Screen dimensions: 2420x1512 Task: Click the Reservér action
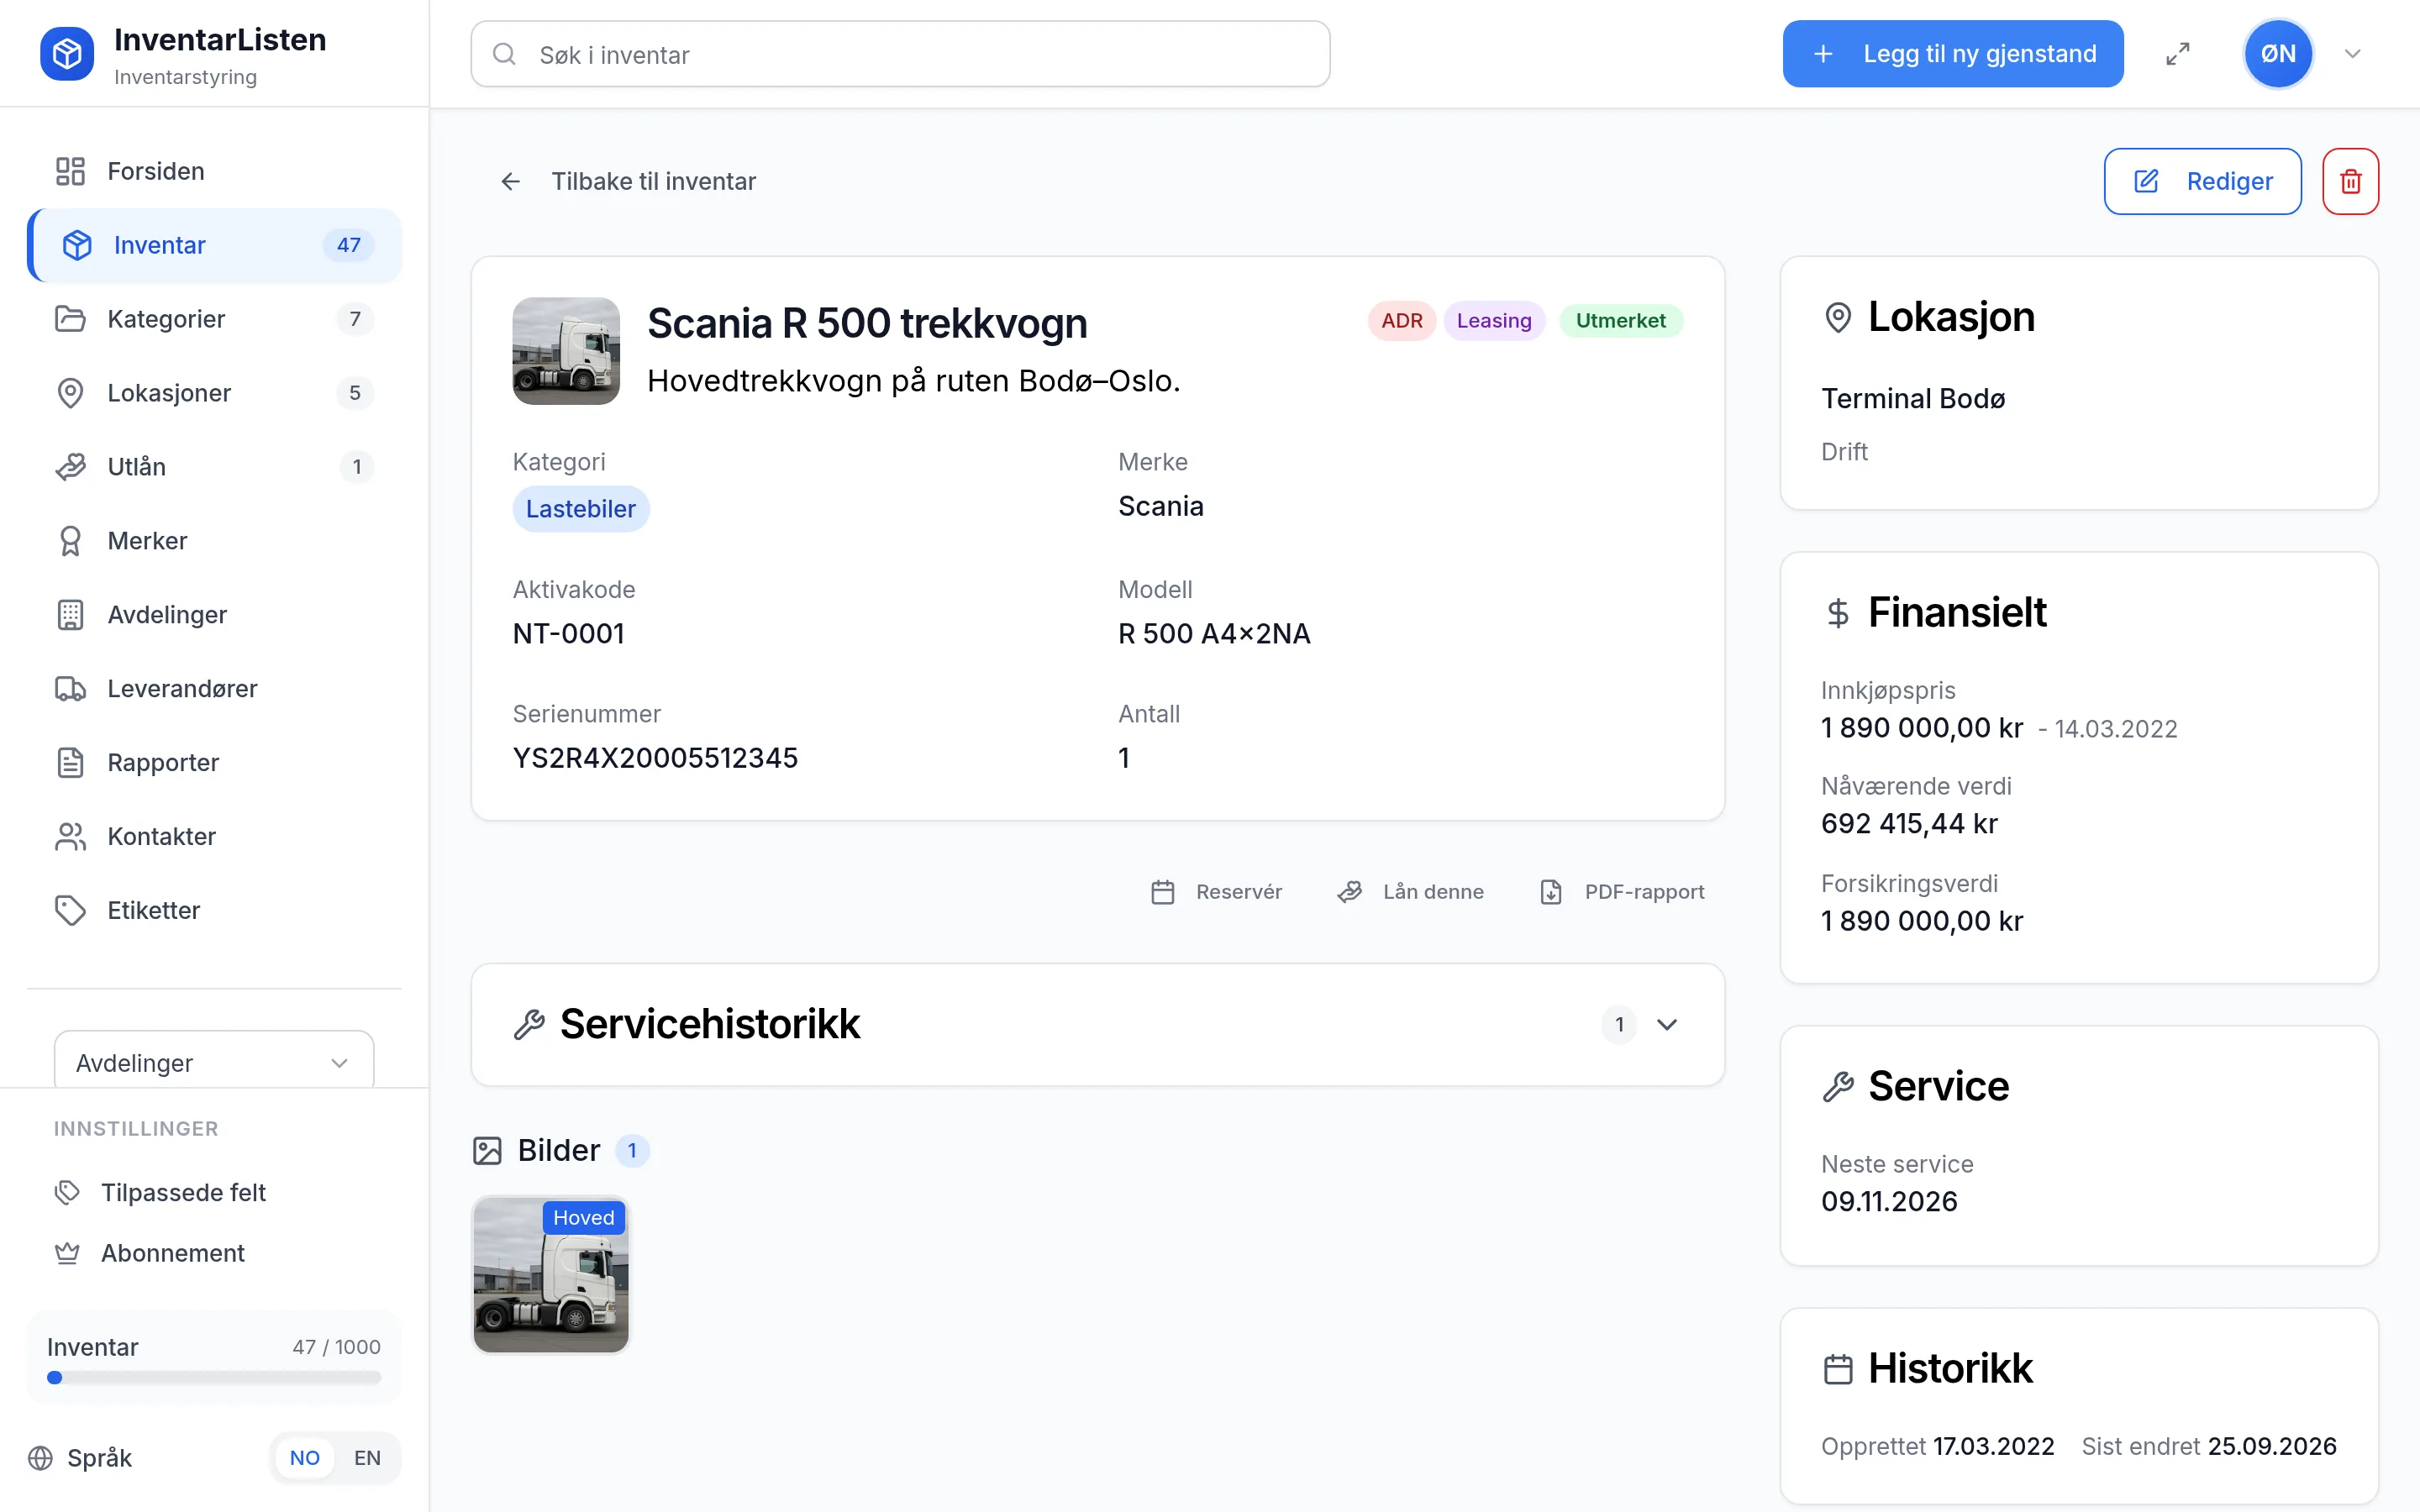1216,892
